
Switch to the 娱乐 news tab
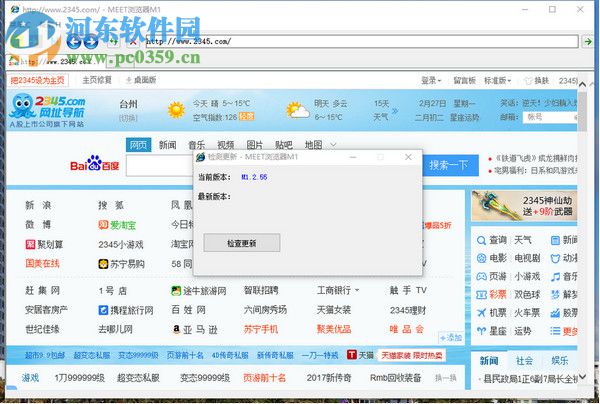(559, 360)
